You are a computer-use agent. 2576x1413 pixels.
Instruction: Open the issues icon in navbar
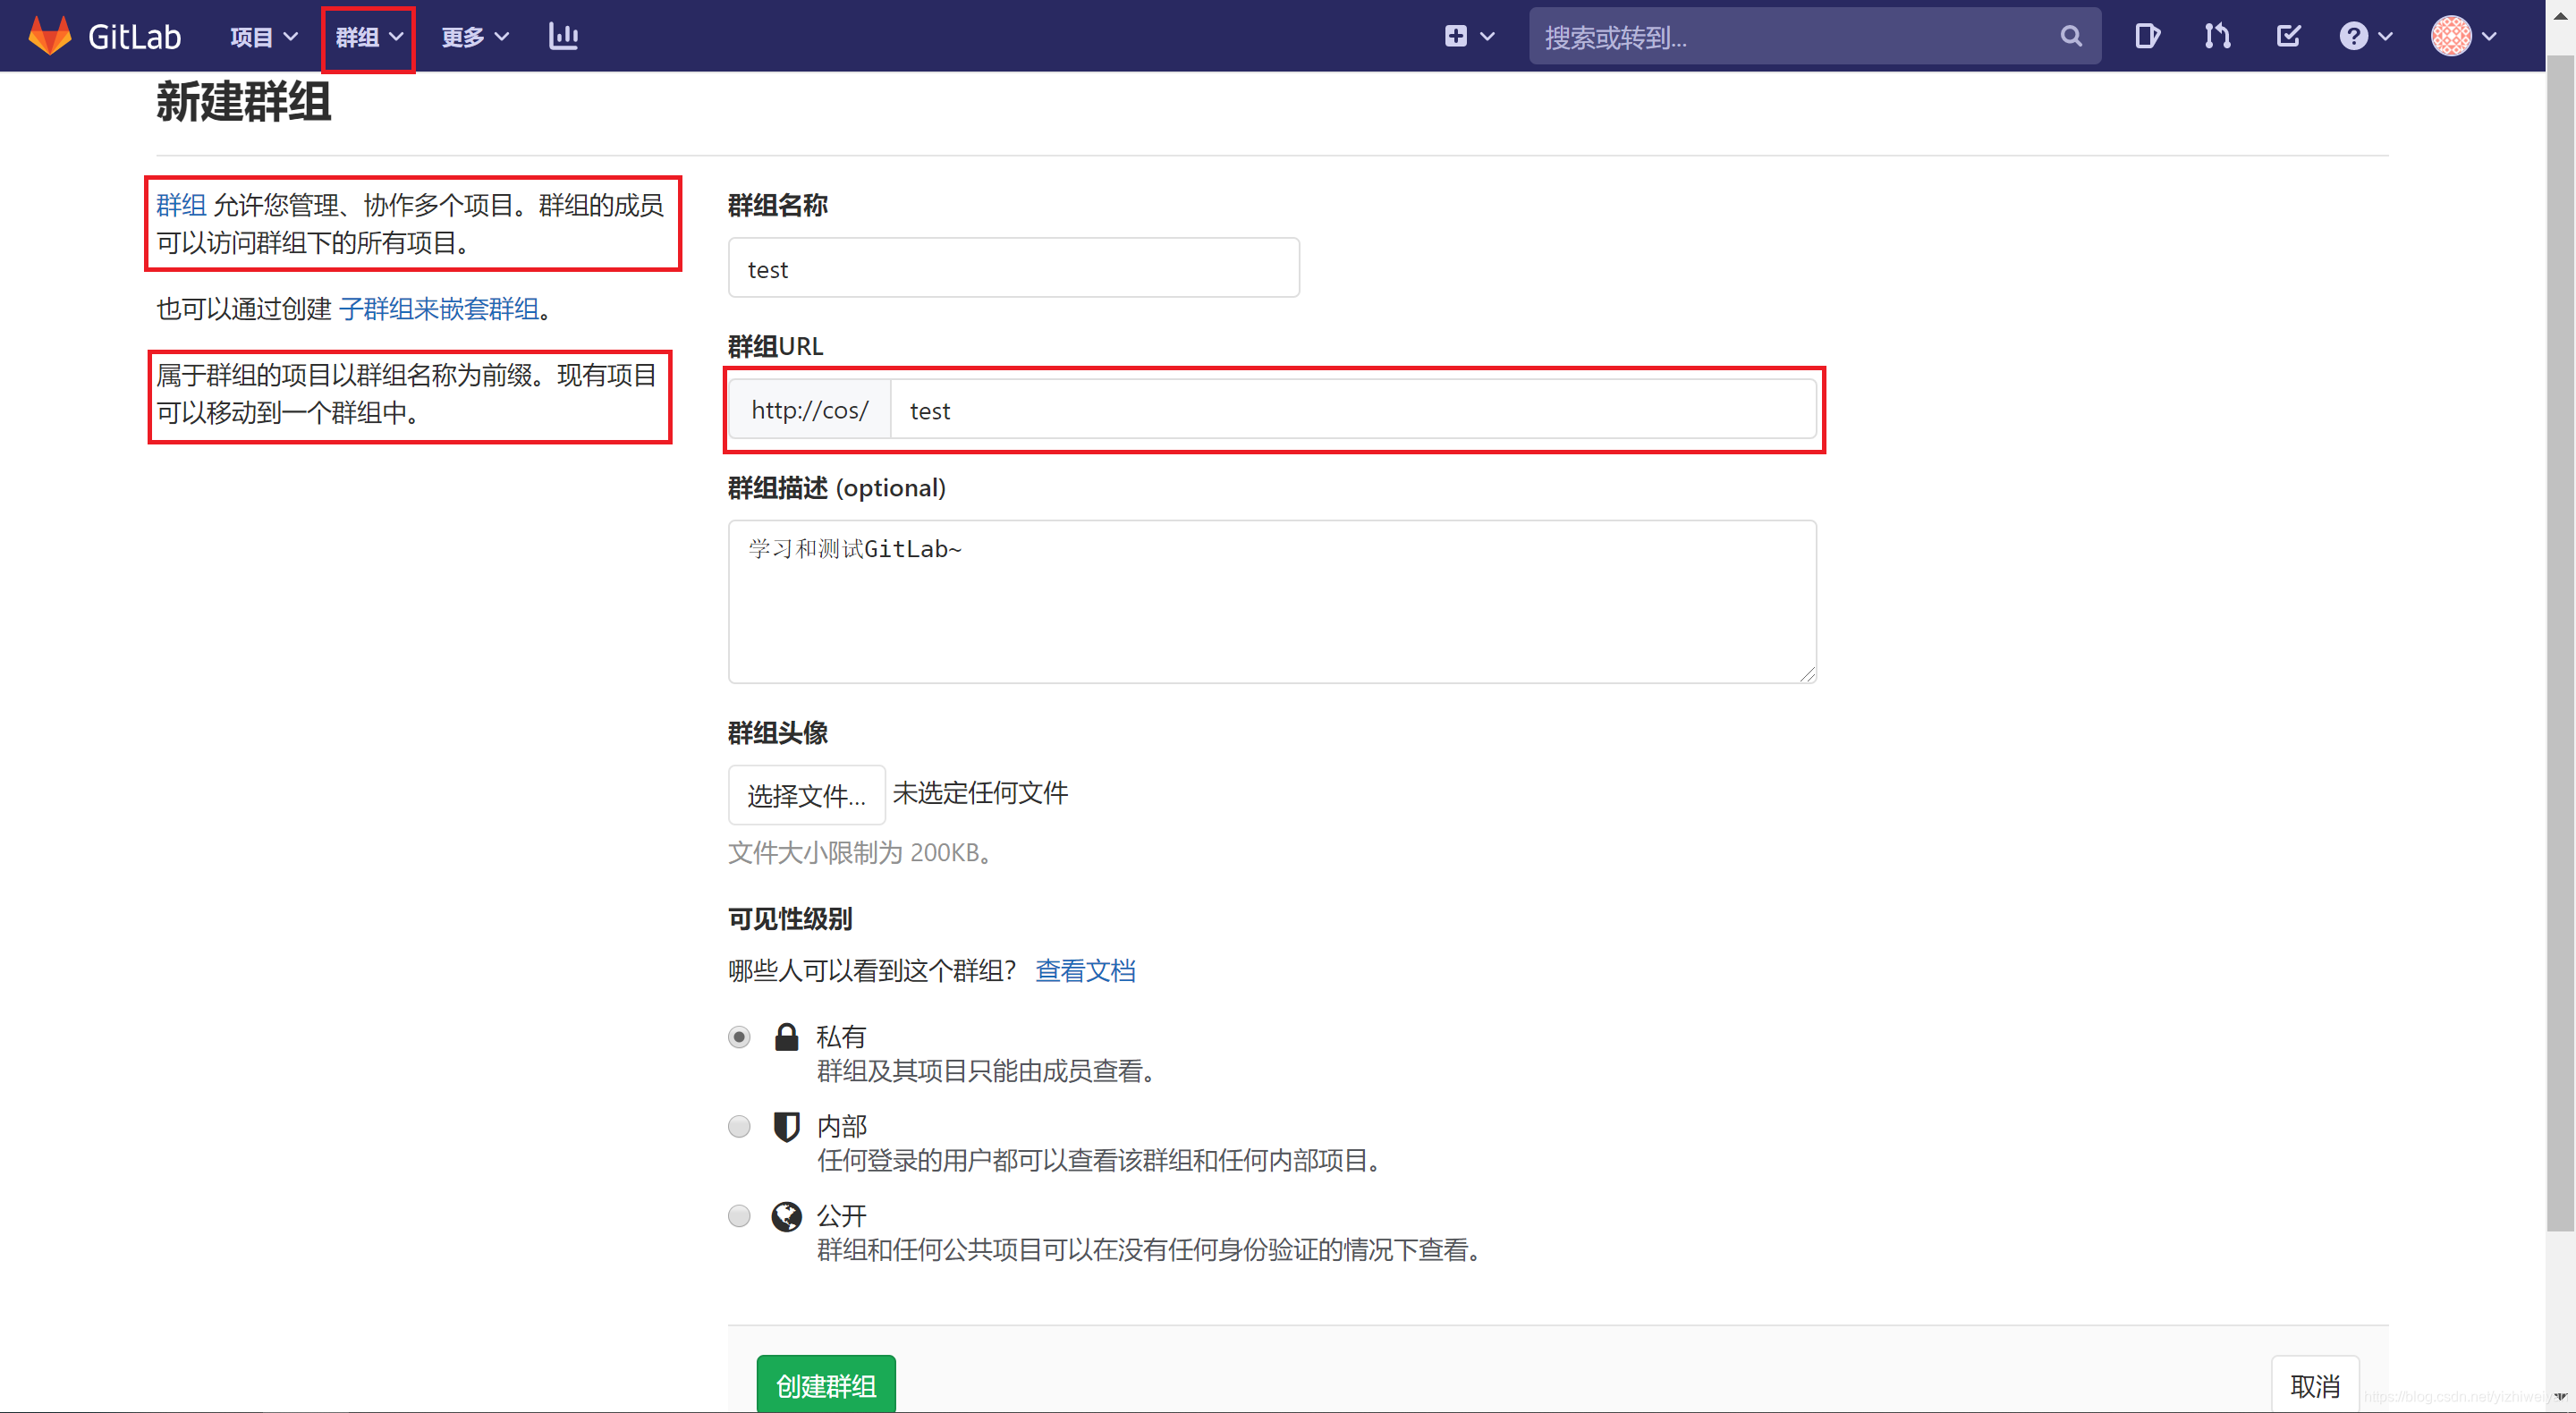(2147, 36)
